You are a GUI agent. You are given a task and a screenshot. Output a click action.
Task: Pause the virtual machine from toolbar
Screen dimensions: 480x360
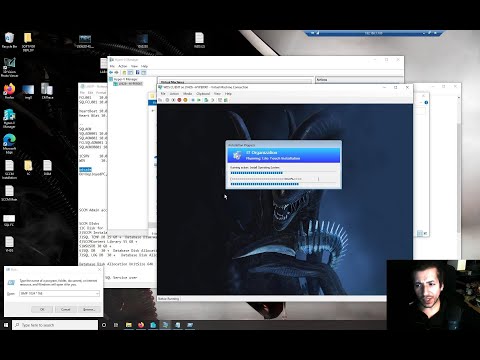193,100
